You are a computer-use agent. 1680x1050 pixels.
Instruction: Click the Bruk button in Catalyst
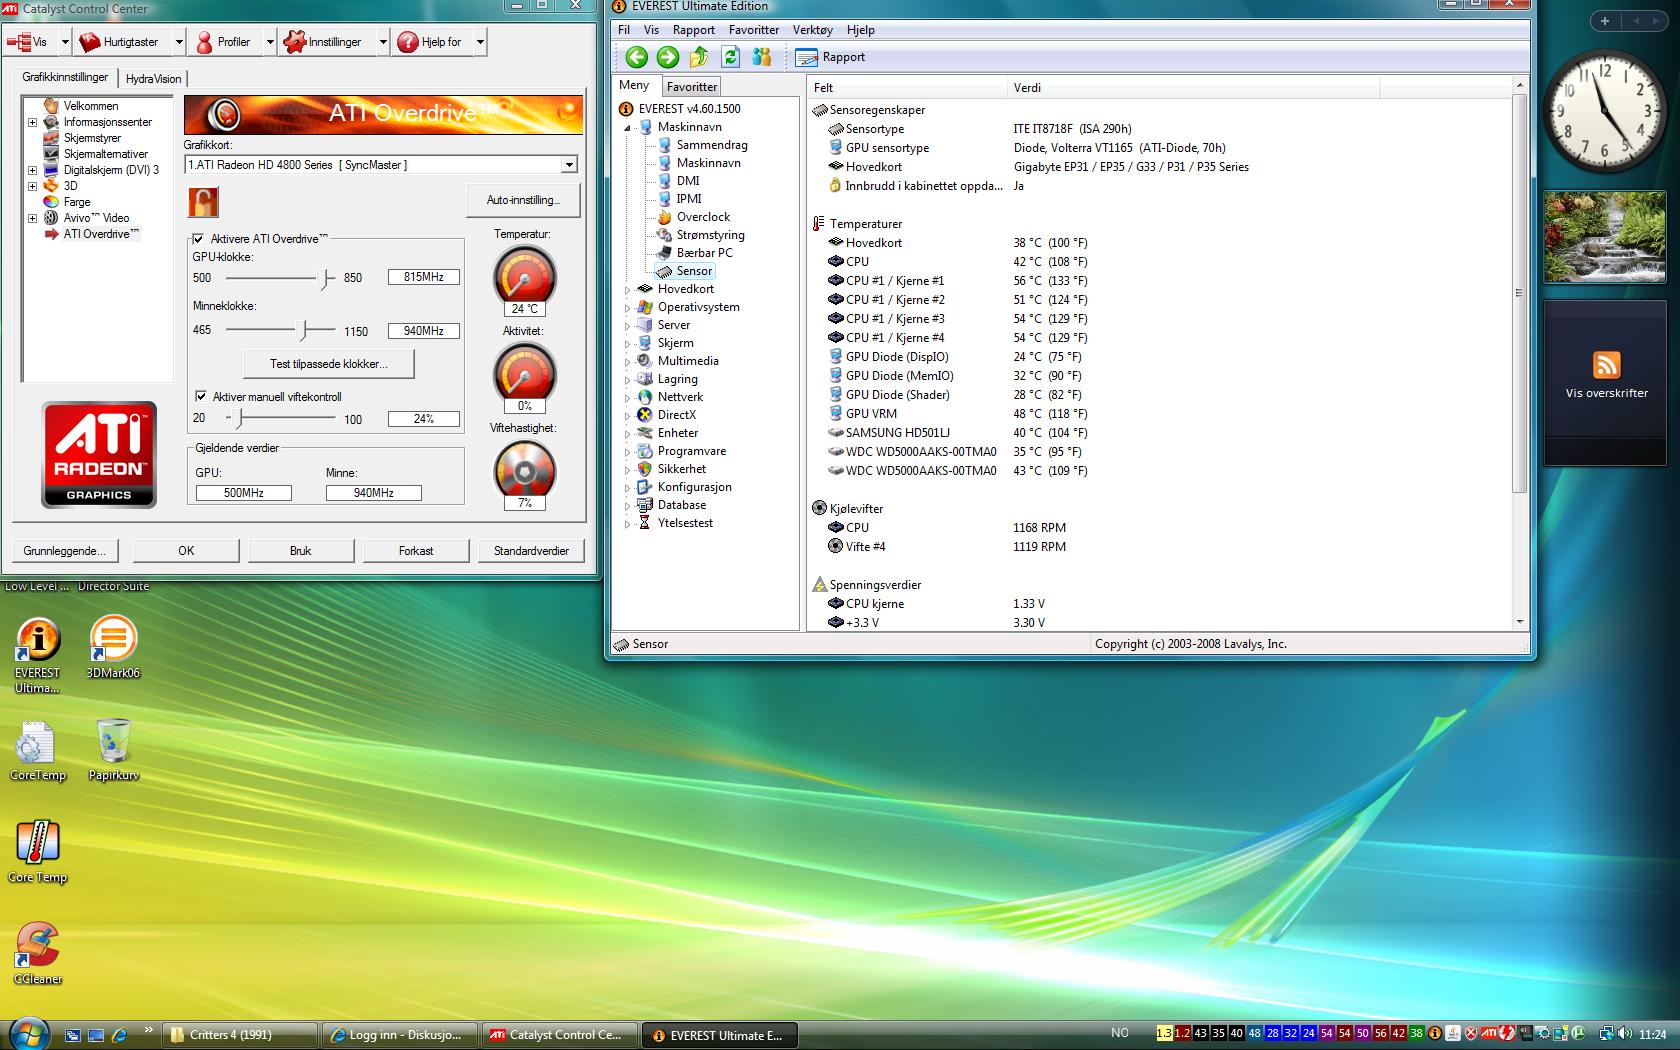point(300,551)
